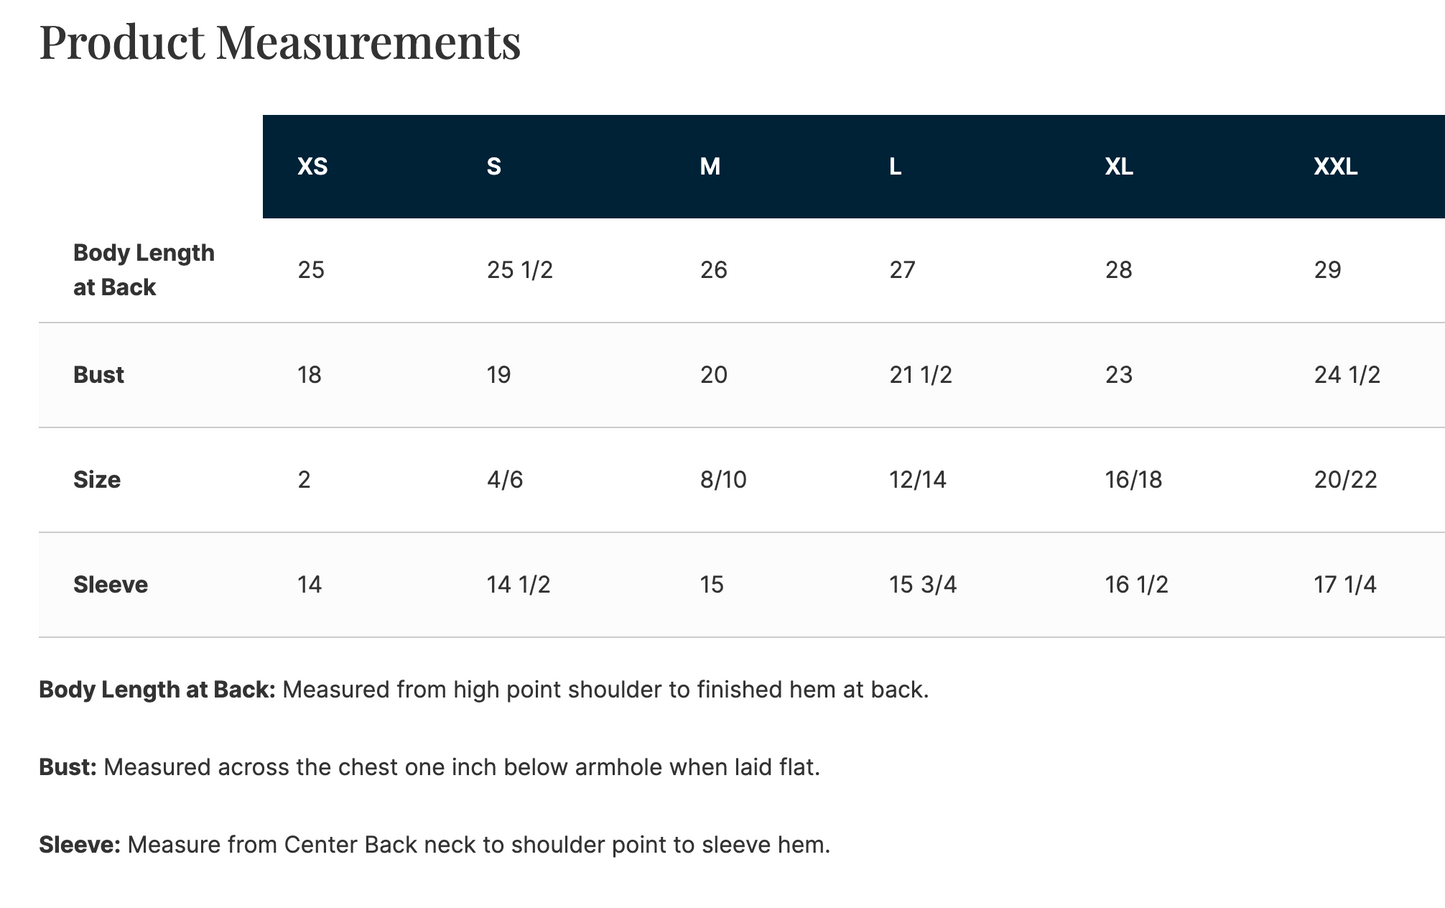Click the M column header
Viewport: 1445px width, 908px height.
pos(710,167)
